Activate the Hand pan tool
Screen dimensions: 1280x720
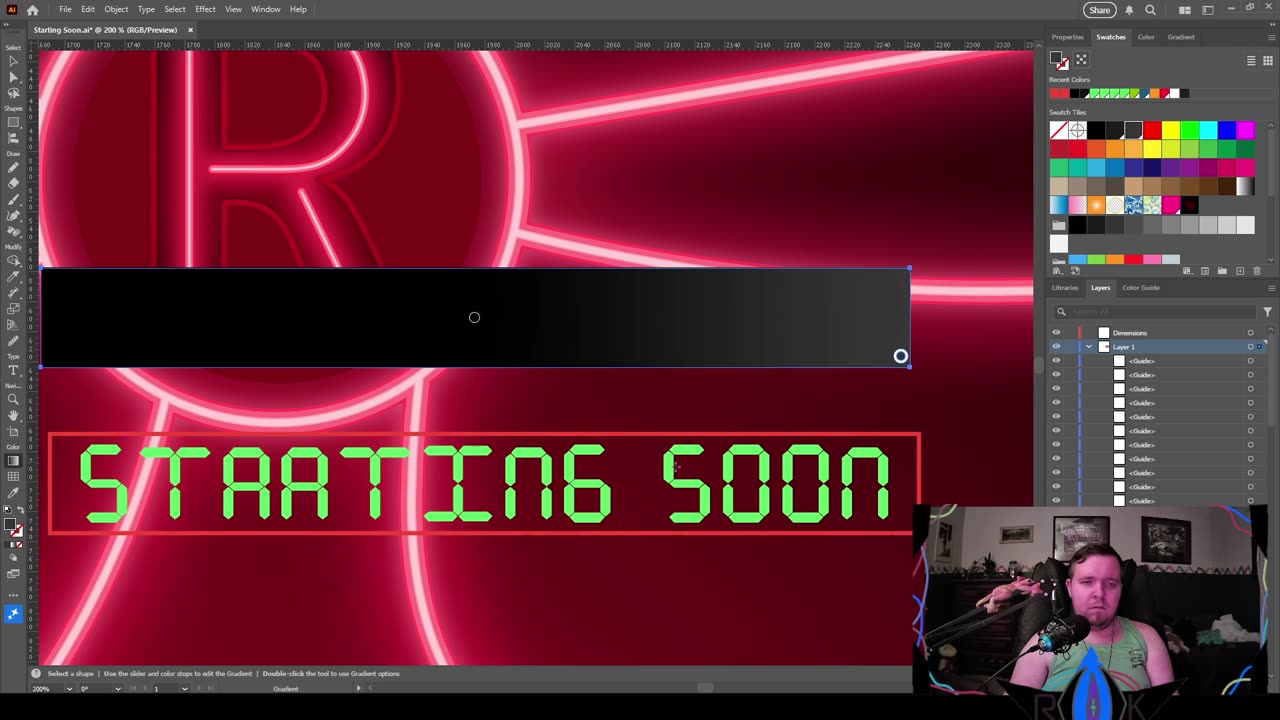[x=13, y=414]
